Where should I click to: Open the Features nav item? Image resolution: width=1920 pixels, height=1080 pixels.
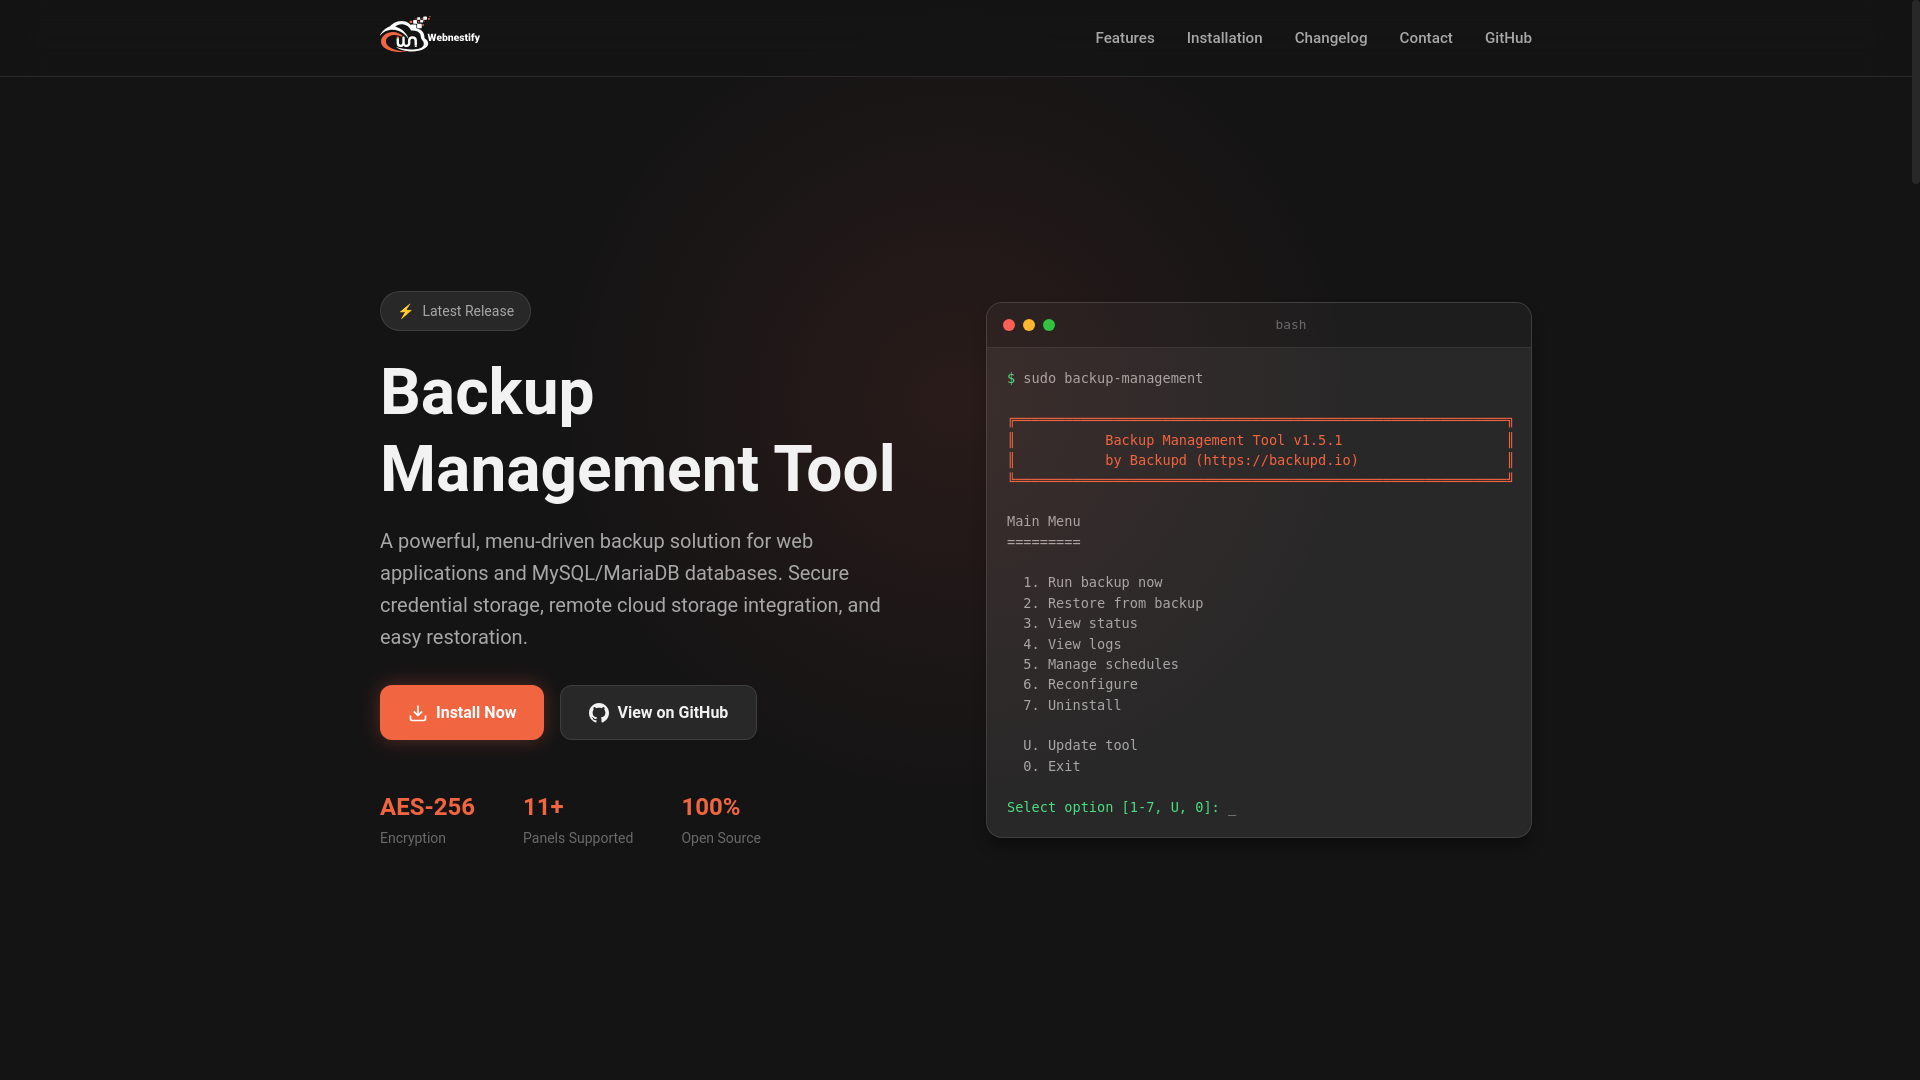tap(1125, 38)
